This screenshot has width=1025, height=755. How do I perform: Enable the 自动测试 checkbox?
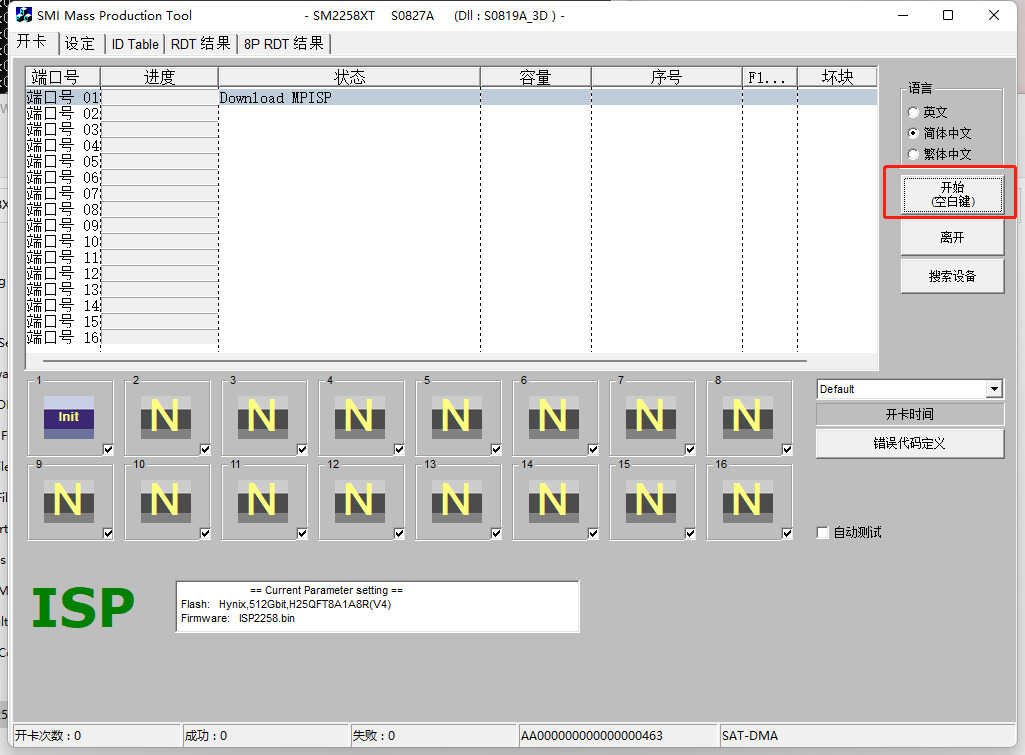coord(823,533)
